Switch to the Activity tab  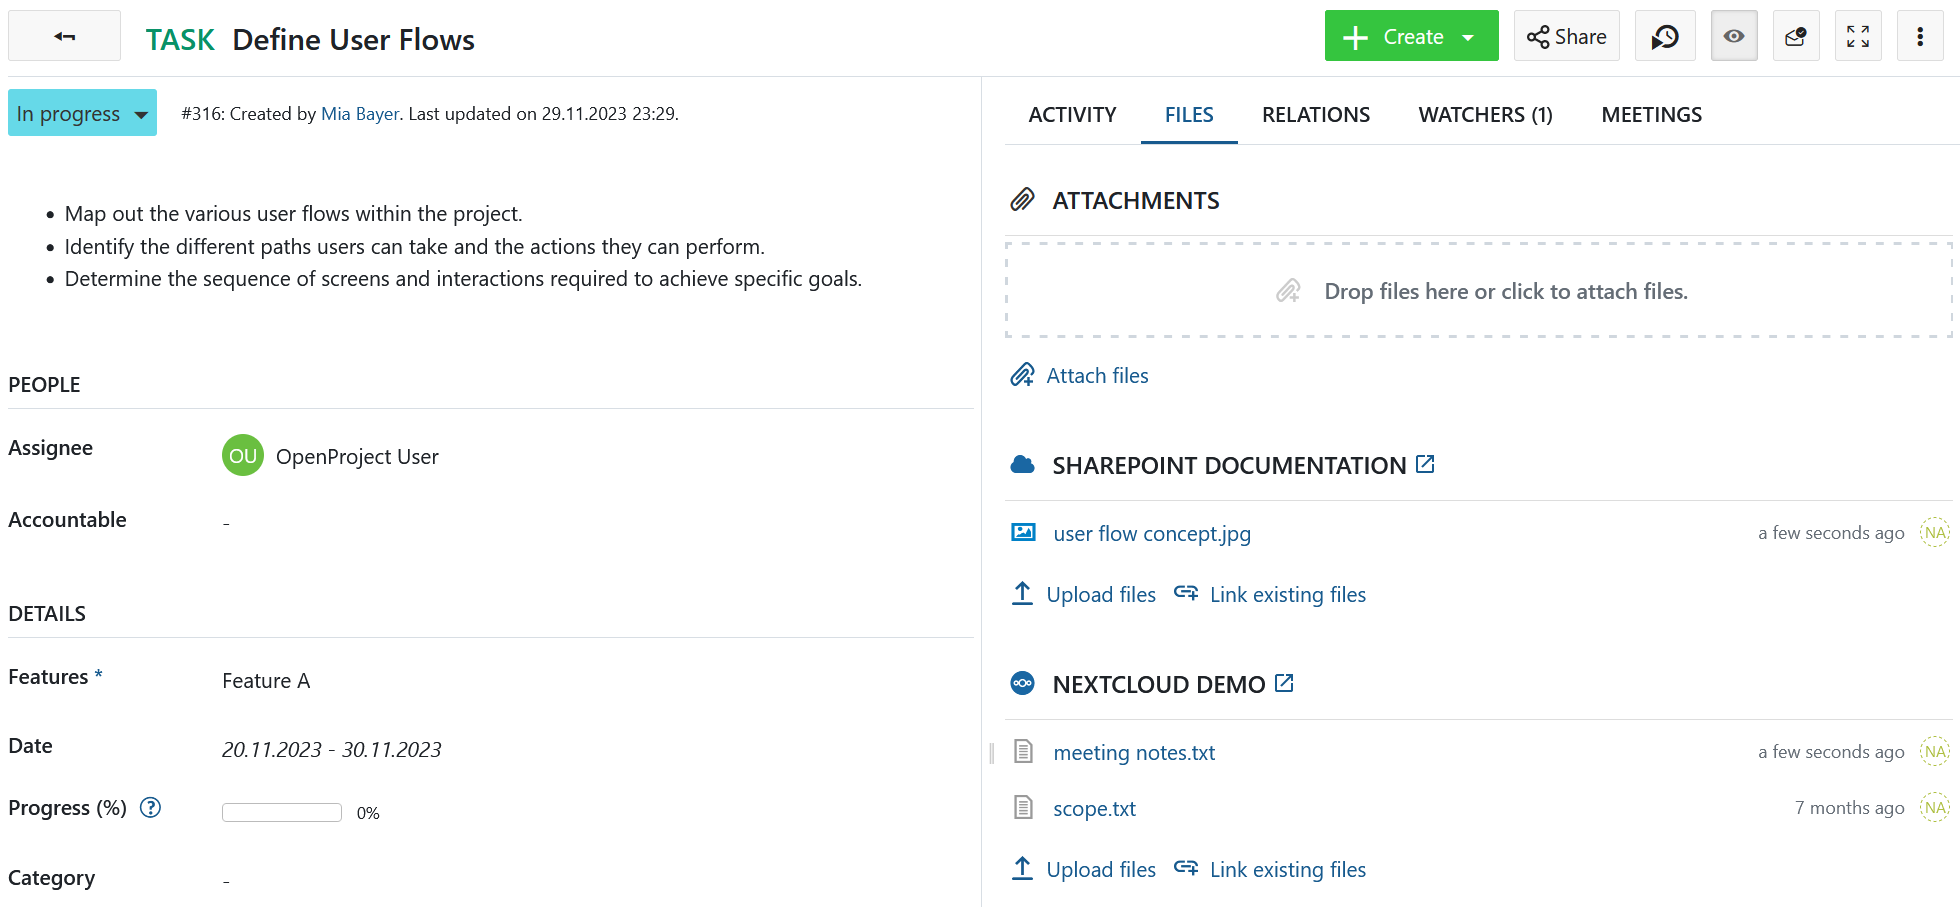[x=1072, y=114]
